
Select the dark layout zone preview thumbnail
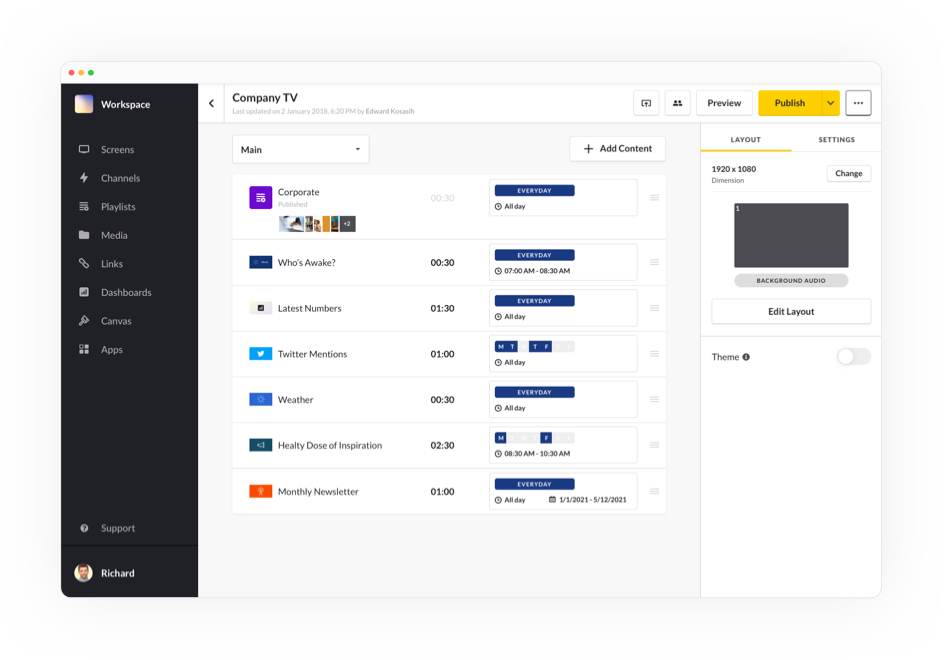pos(791,235)
